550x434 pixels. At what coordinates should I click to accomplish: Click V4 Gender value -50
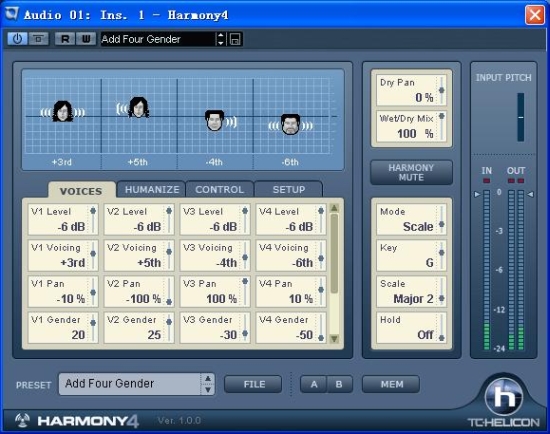(x=304, y=335)
